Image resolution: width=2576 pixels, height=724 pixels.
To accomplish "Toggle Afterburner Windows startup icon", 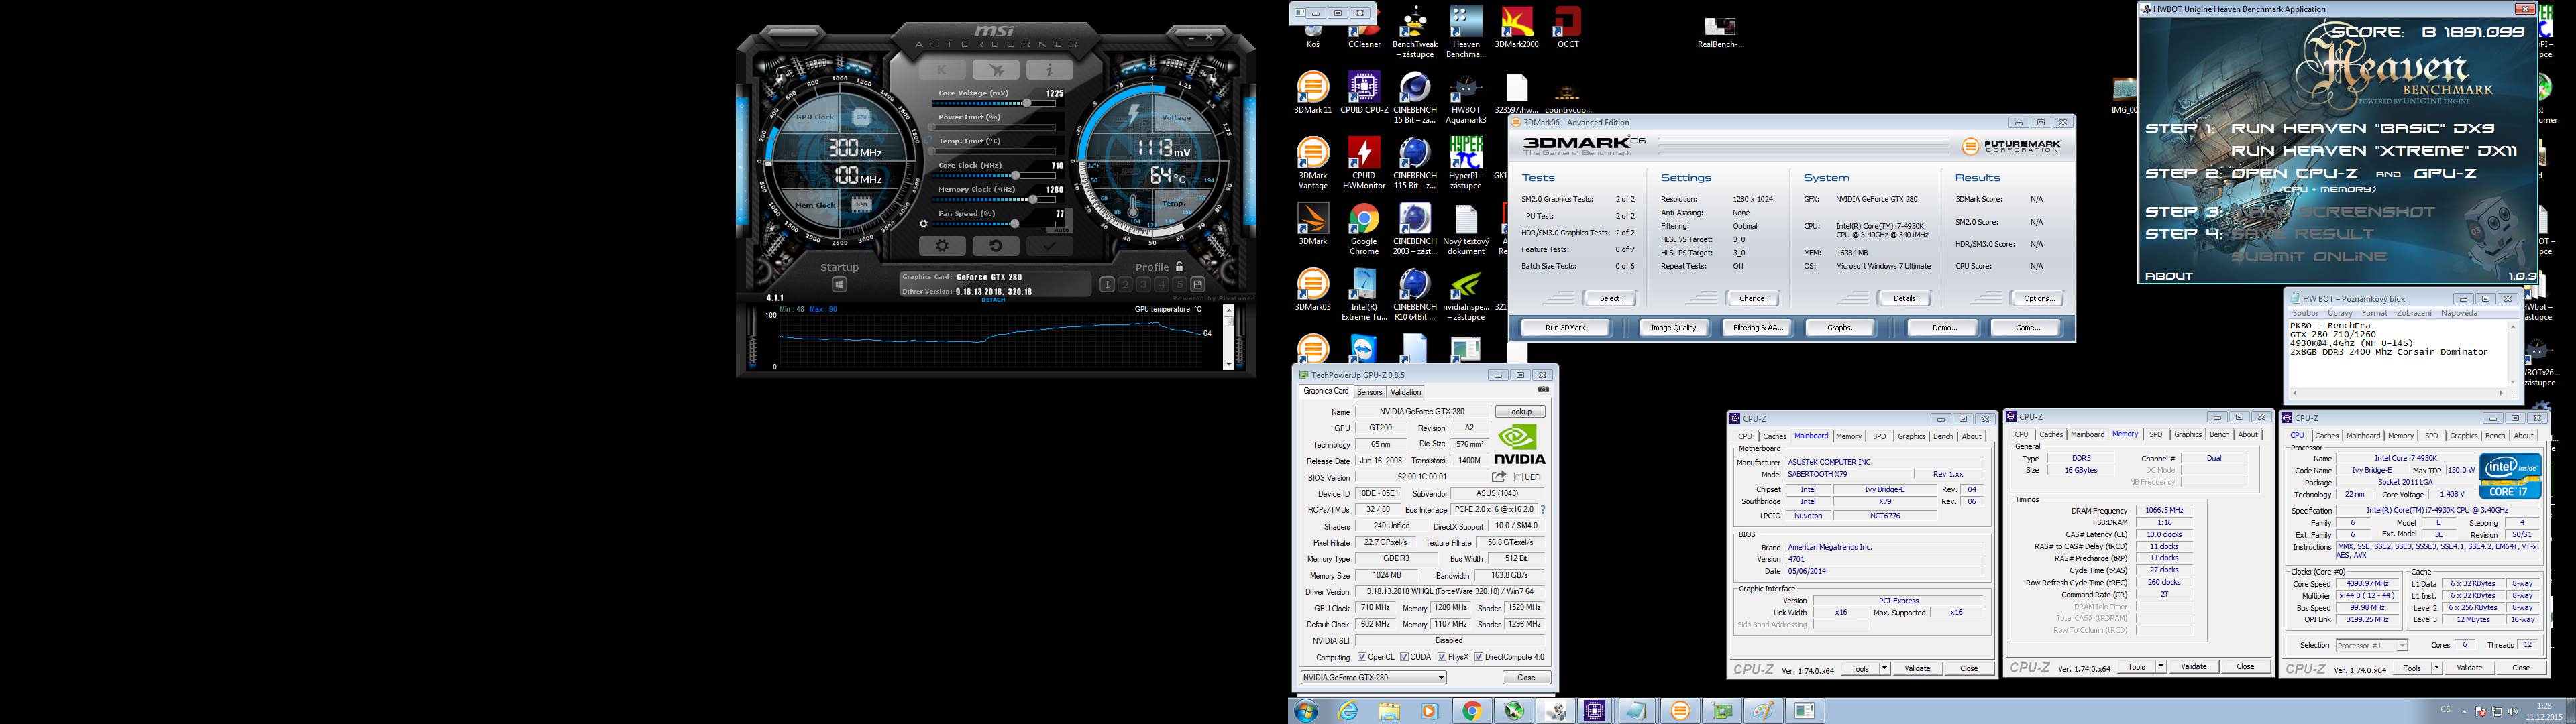I will click(x=839, y=285).
